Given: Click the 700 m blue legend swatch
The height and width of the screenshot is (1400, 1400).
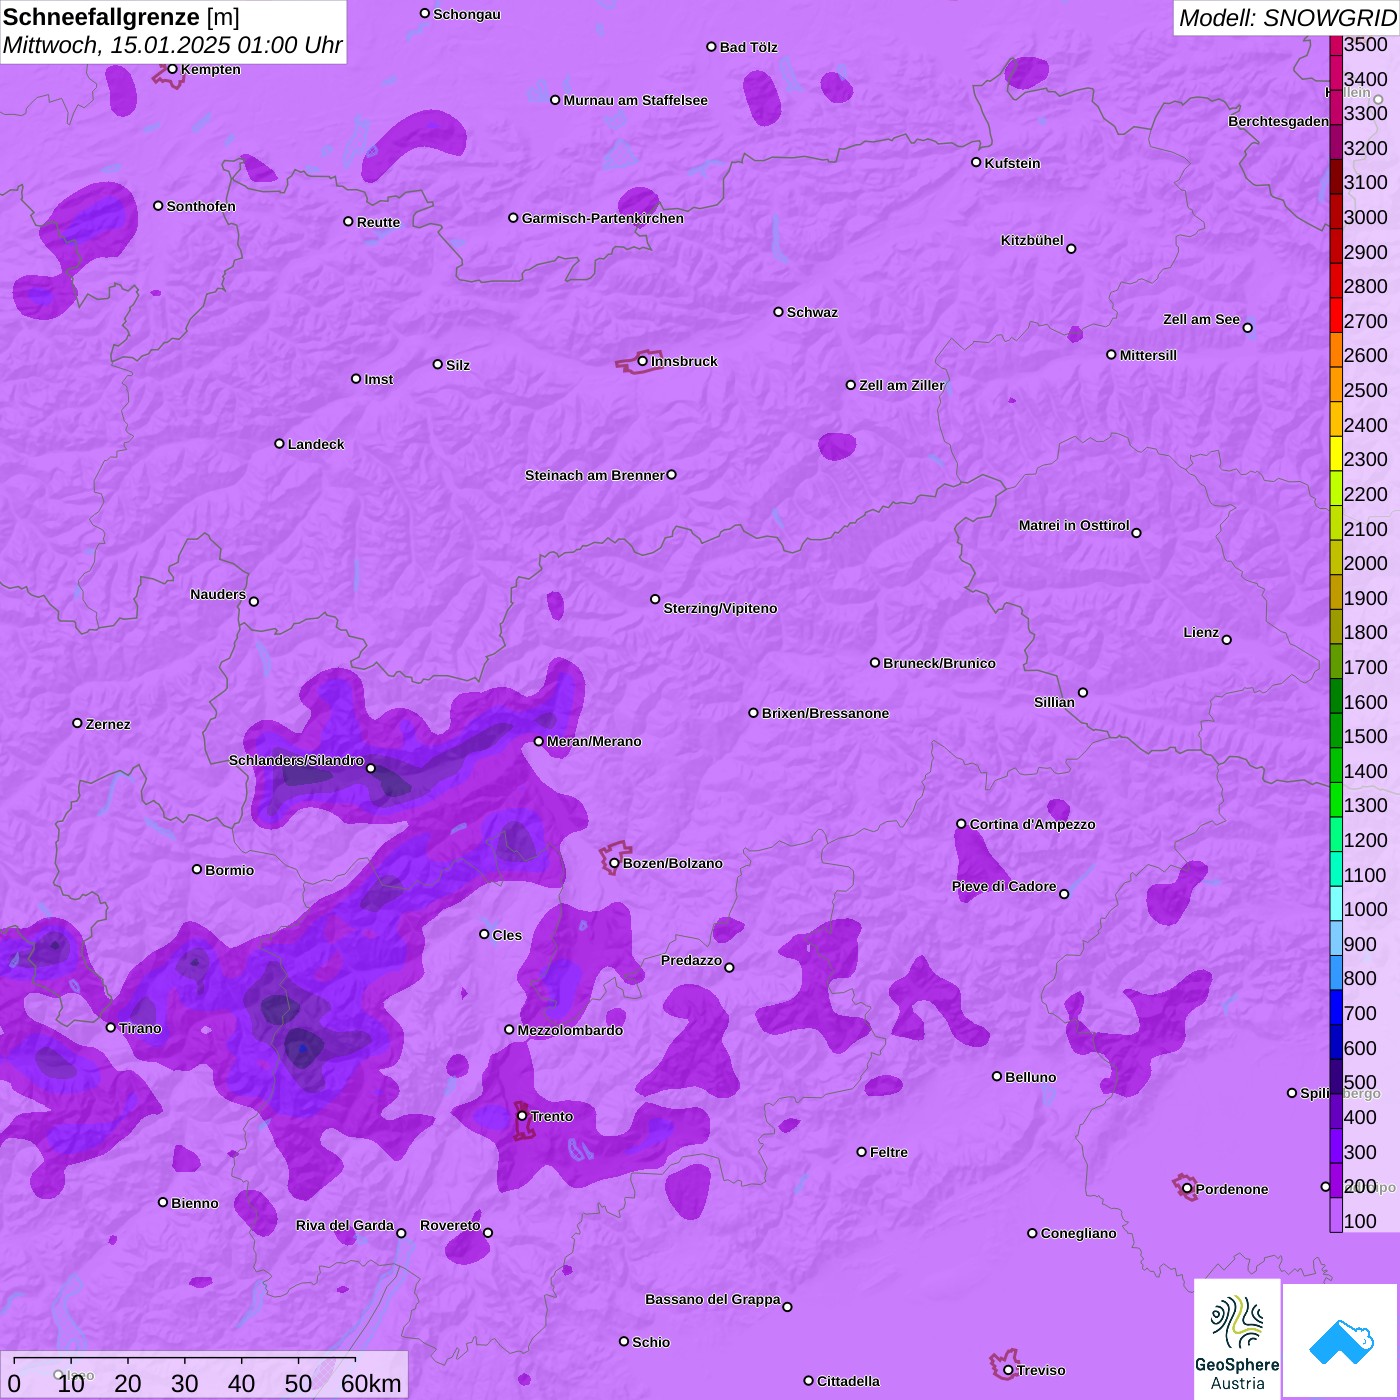Looking at the screenshot, I should tap(1336, 1007).
